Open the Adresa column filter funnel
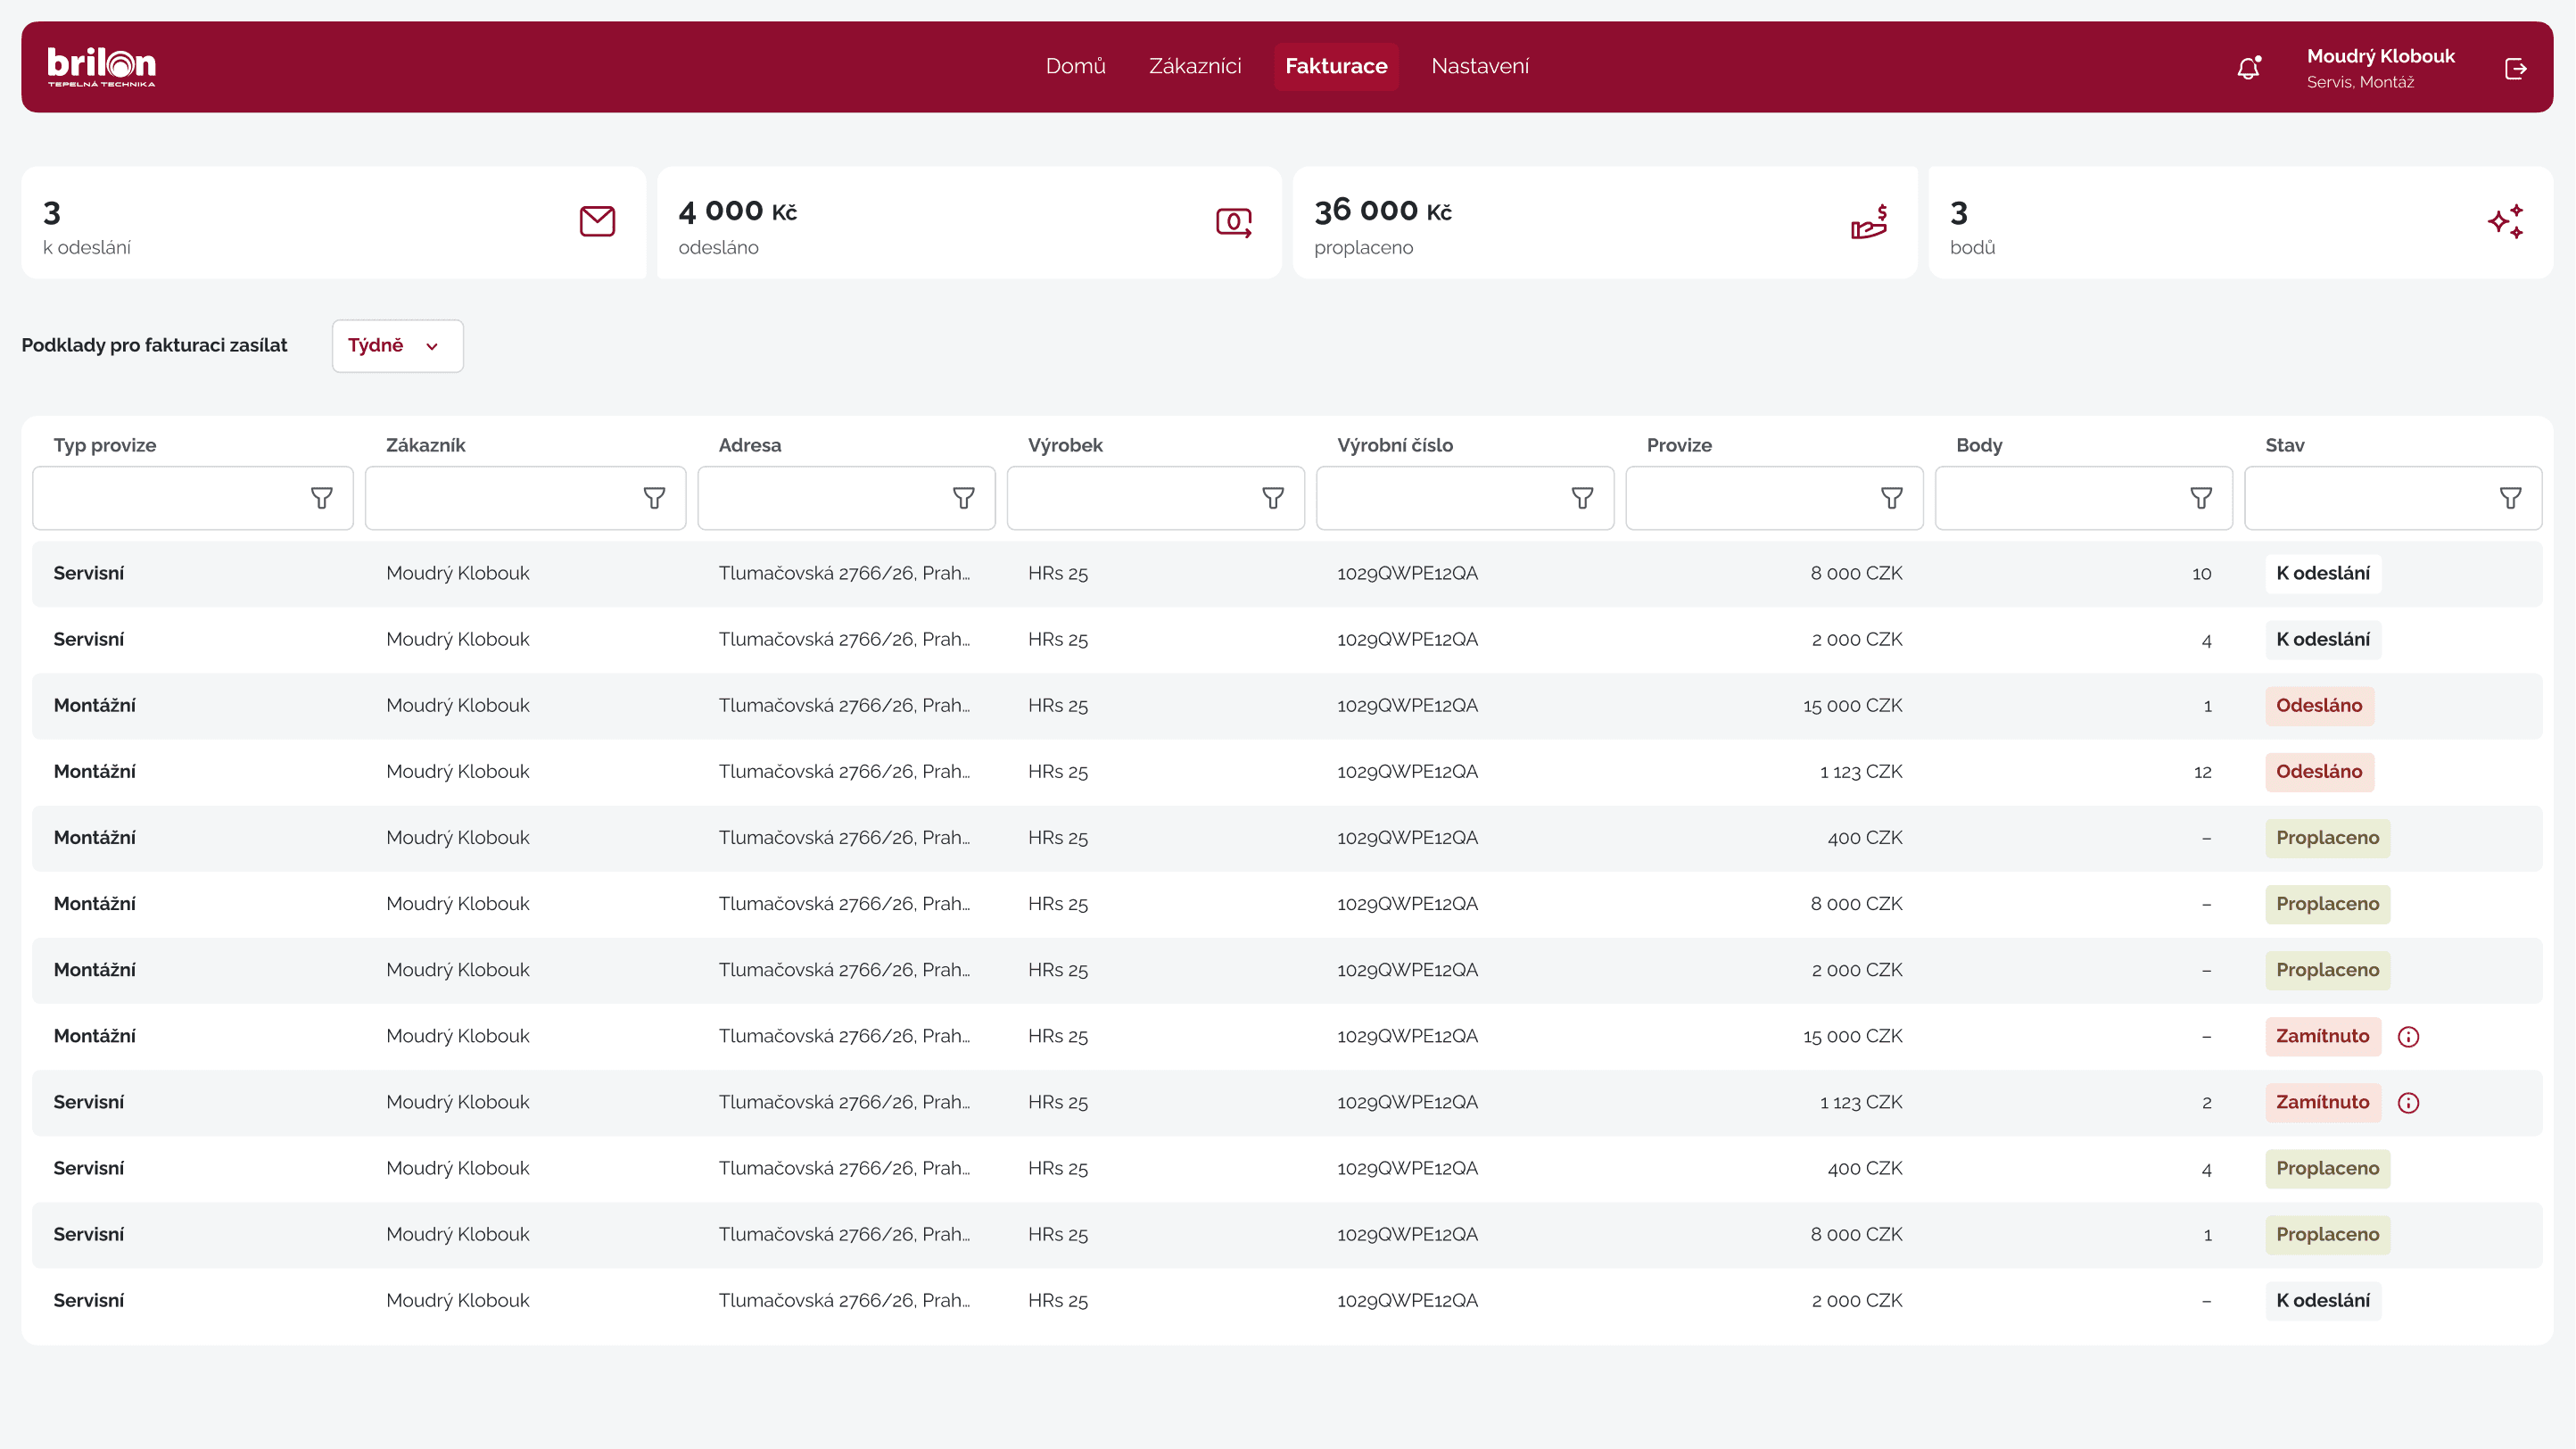The width and height of the screenshot is (2576, 1449). (963, 498)
